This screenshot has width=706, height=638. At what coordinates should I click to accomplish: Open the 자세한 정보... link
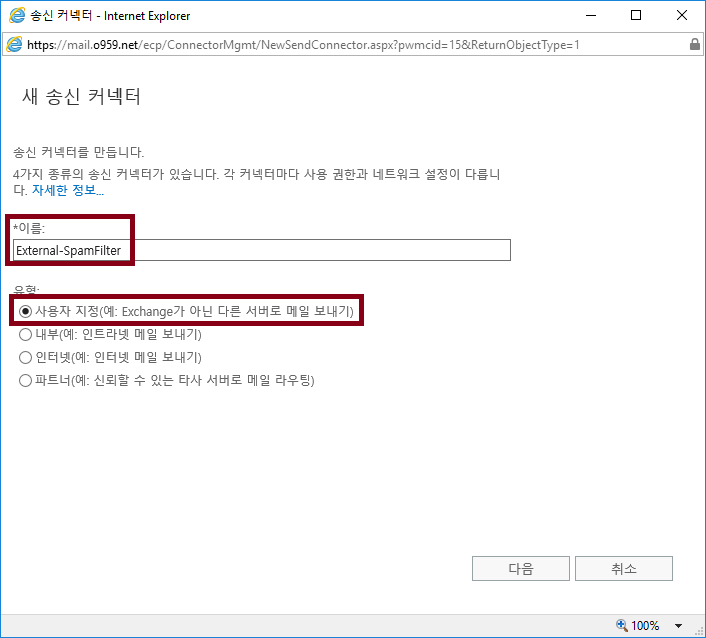pos(68,190)
